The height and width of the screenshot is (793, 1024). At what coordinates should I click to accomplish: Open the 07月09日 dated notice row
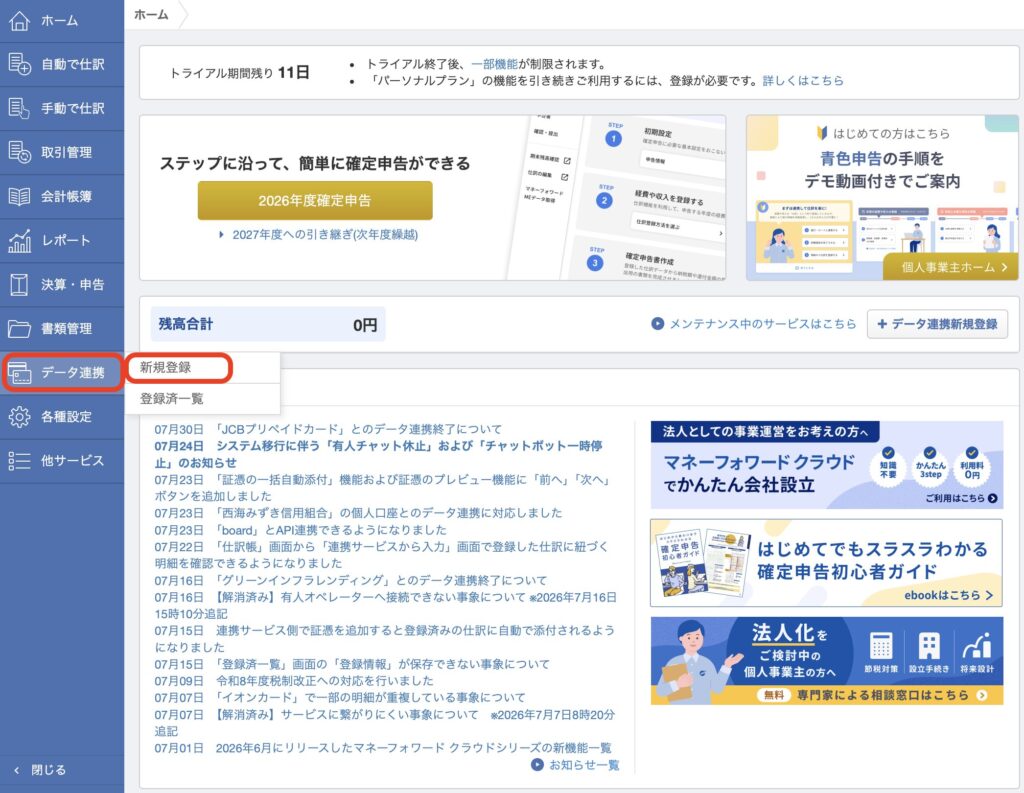[294, 681]
